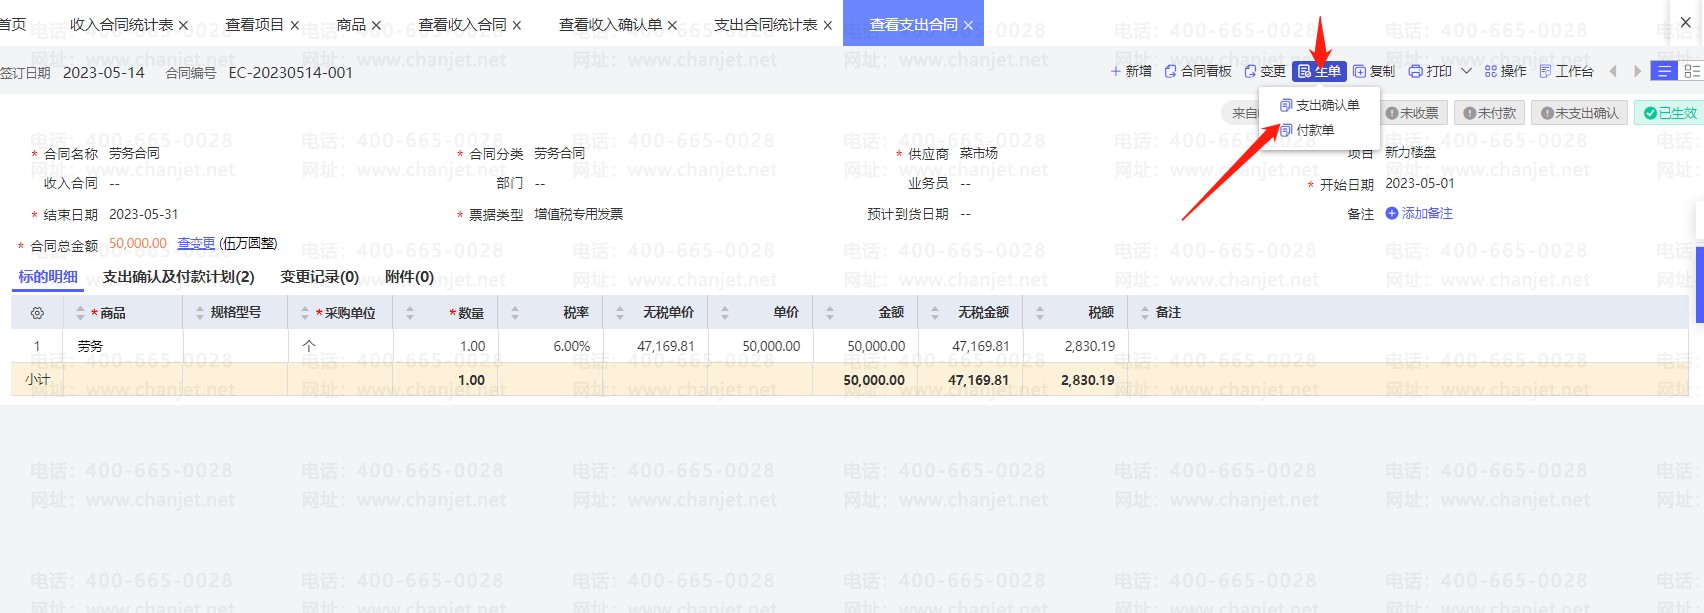Sort by 备注 column

pyautogui.click(x=1145, y=313)
